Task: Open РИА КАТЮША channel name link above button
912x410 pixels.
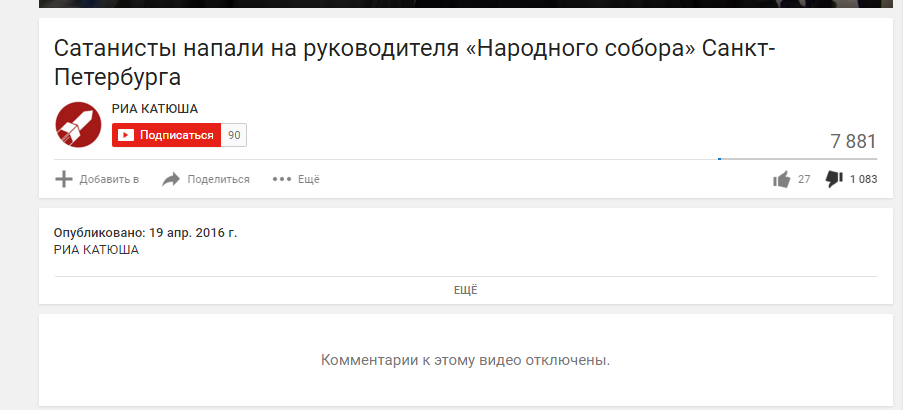Action: coord(155,109)
